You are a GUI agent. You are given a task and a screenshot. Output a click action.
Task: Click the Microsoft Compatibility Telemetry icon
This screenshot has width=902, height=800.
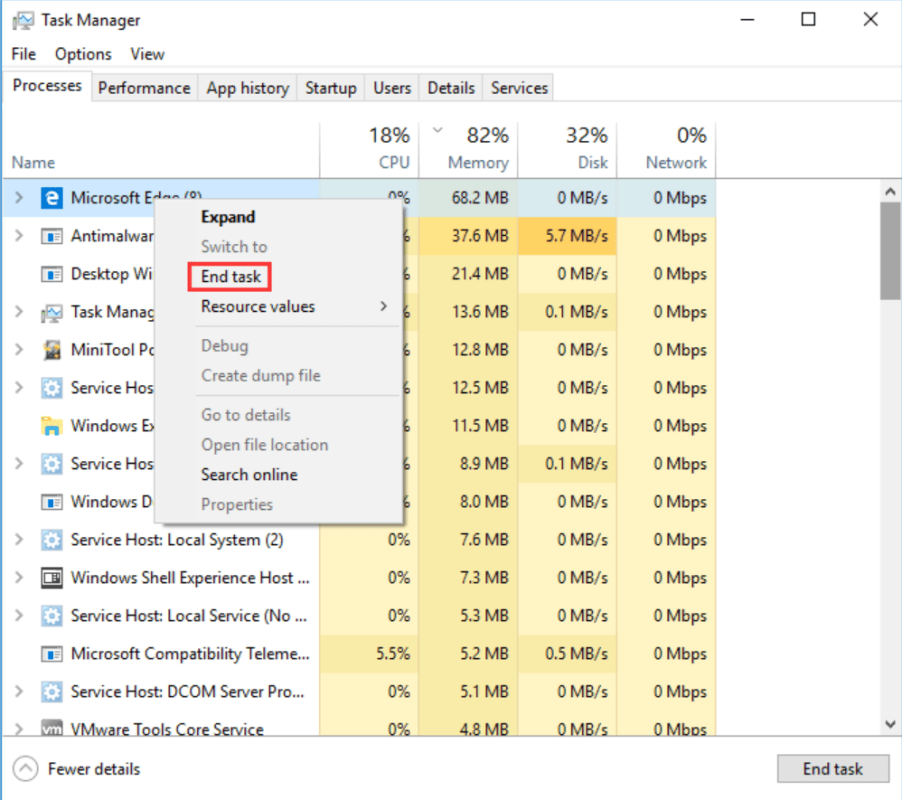[52, 653]
